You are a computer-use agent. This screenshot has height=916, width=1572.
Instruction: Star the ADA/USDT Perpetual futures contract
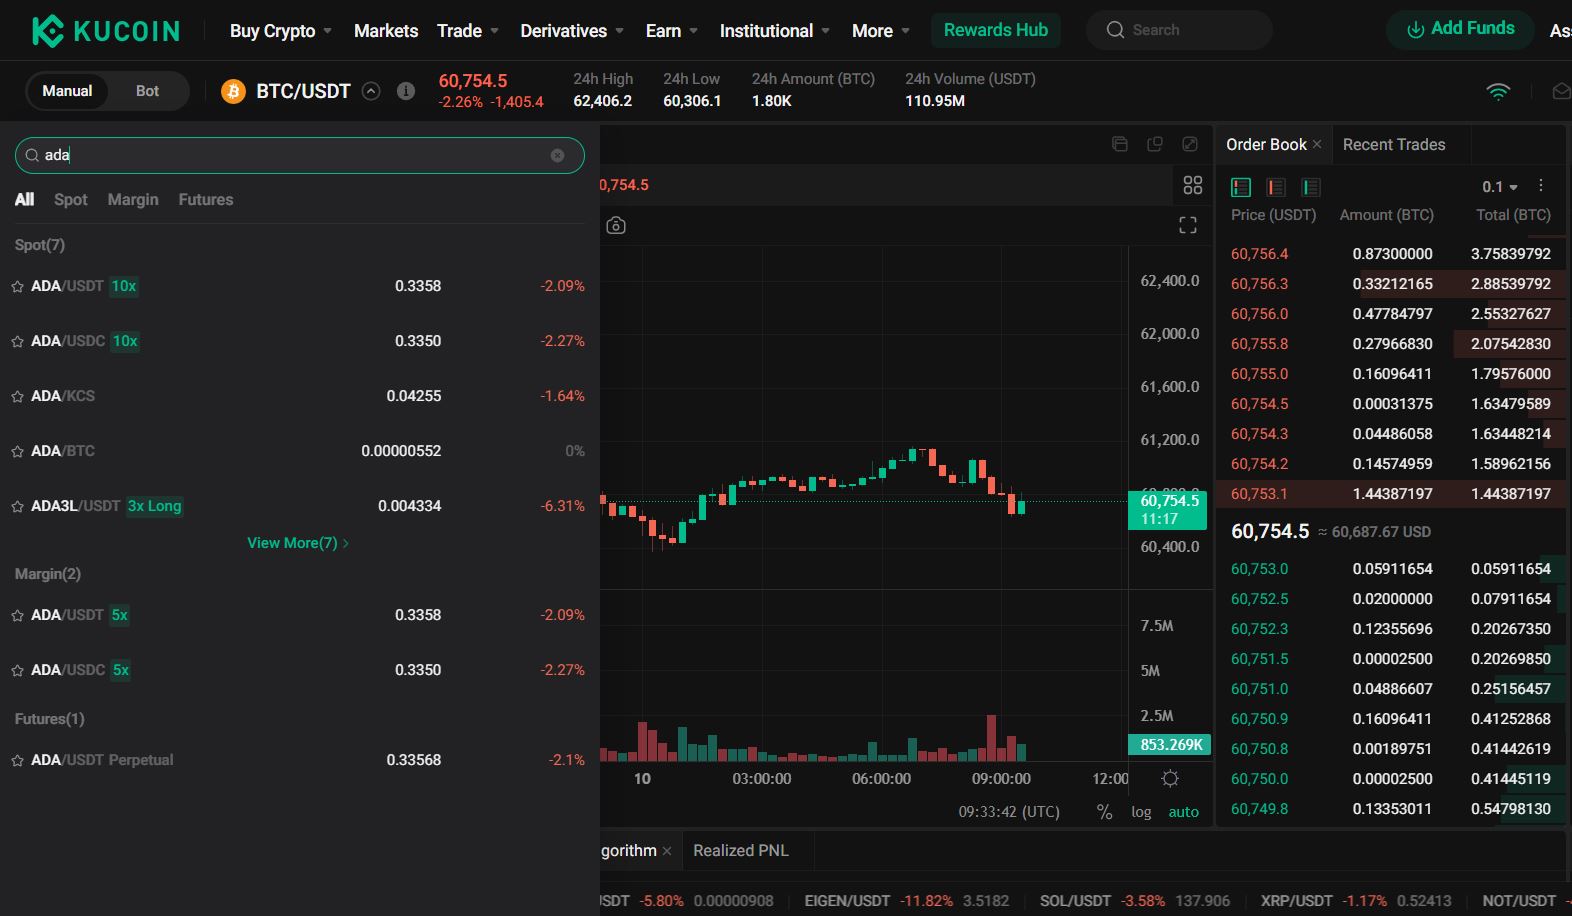(x=17, y=761)
